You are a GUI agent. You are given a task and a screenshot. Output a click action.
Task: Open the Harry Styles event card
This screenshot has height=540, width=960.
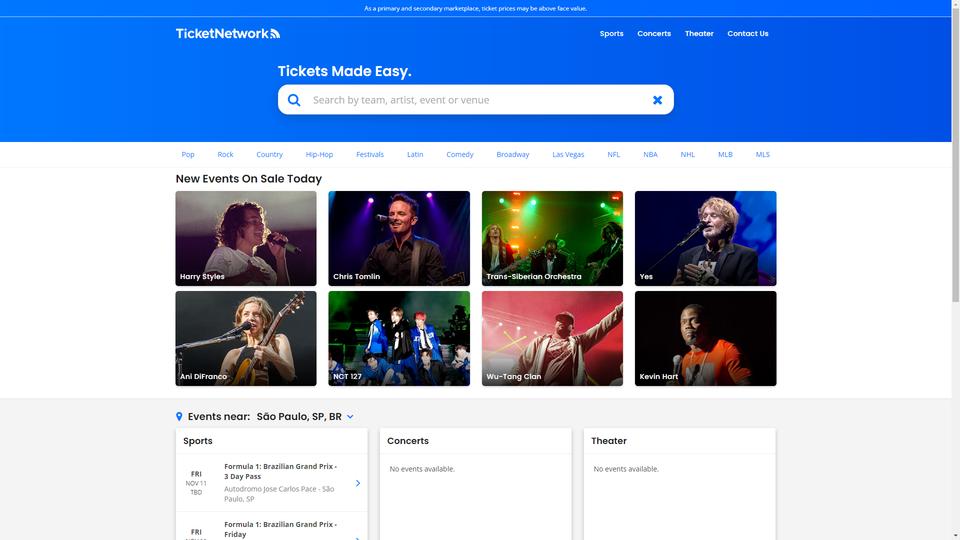pyautogui.click(x=246, y=238)
